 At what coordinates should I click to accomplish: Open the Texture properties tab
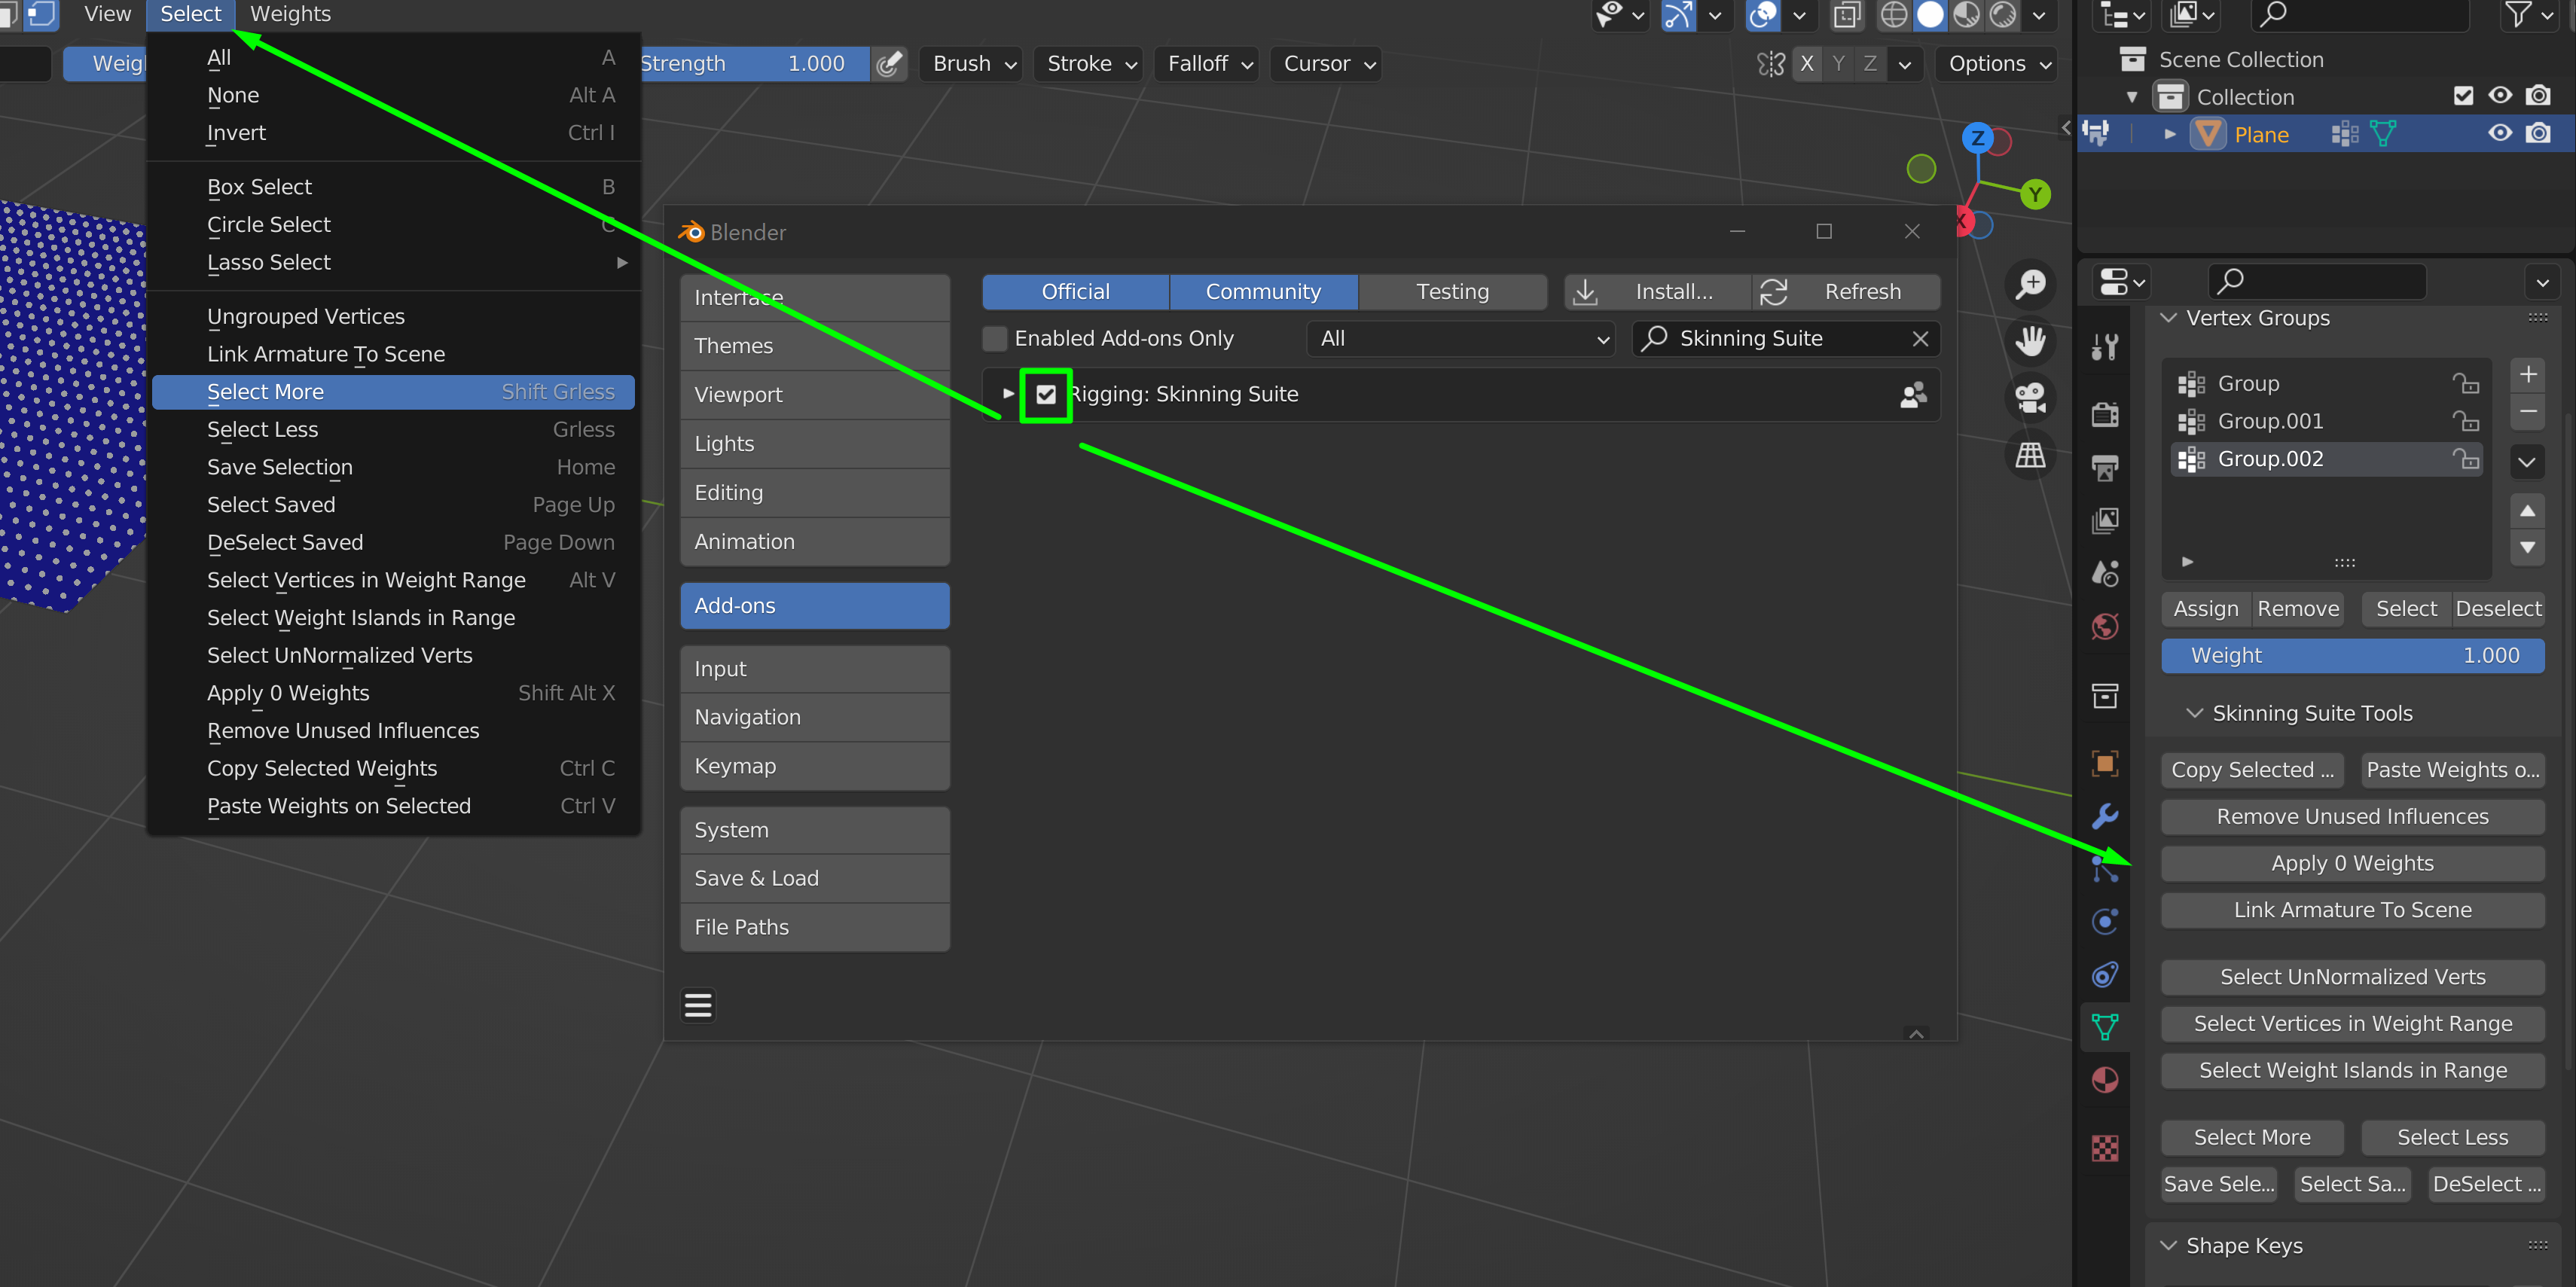pyautogui.click(x=2105, y=1148)
